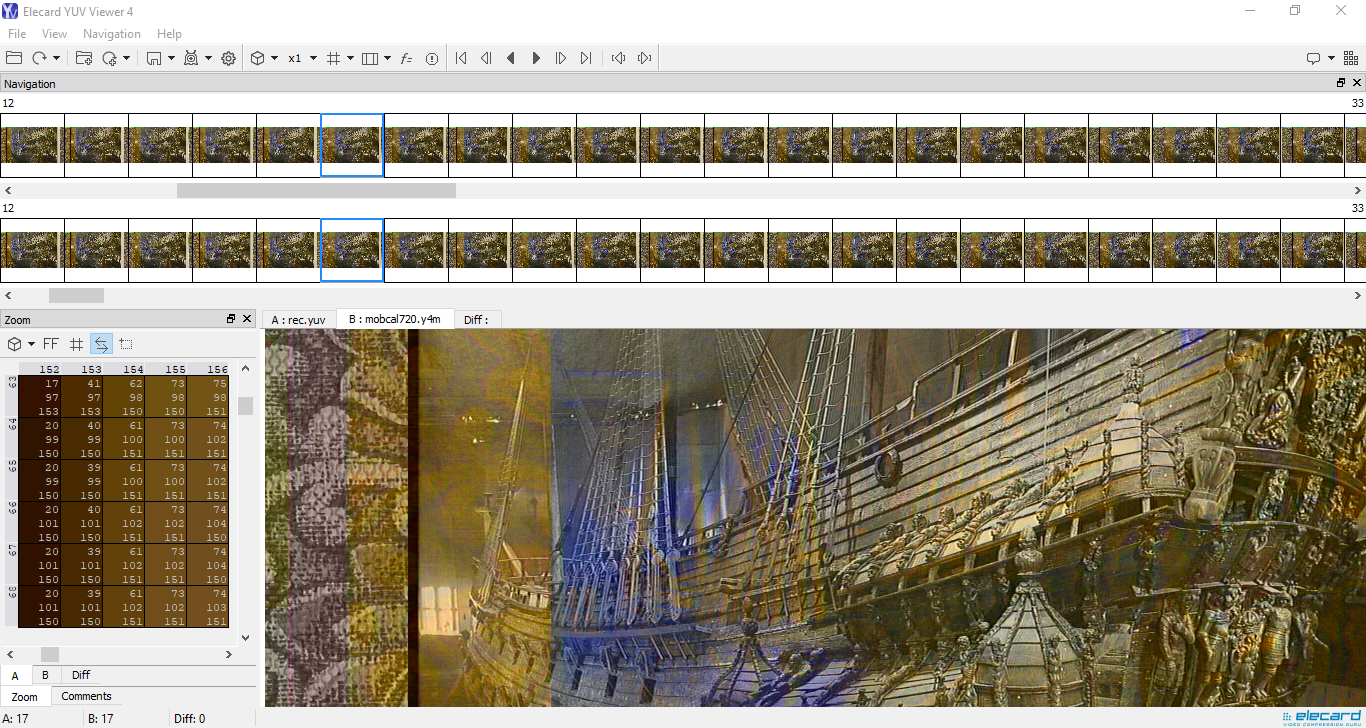Close the Zoom panel
The image size is (1366, 728).
tap(247, 319)
